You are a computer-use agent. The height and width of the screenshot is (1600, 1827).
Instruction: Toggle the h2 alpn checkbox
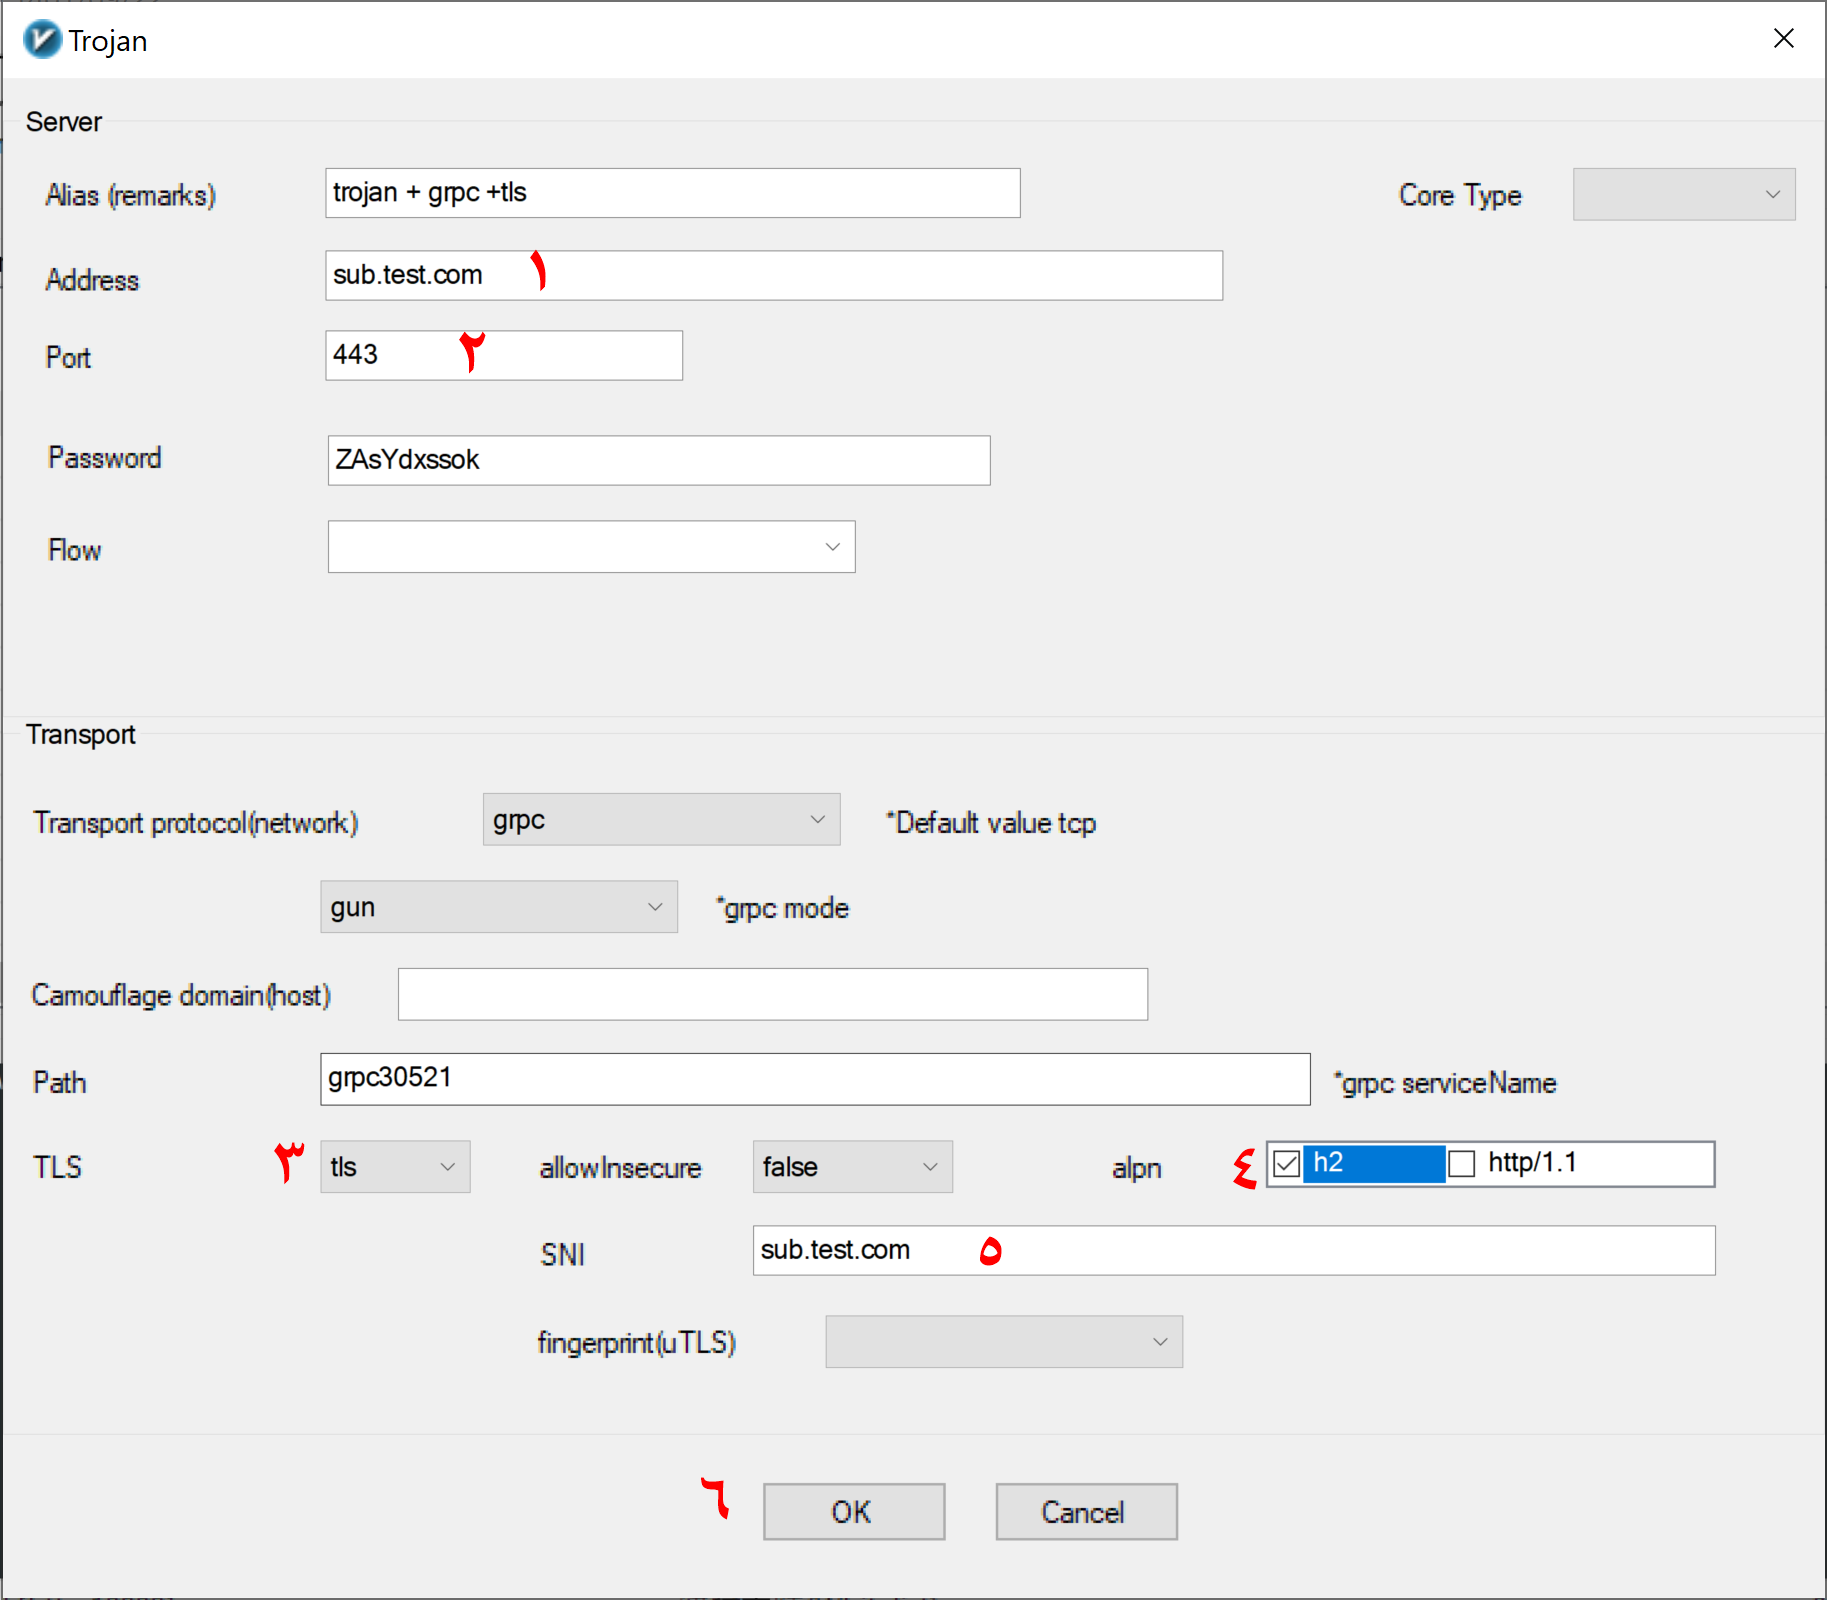click(x=1287, y=1164)
